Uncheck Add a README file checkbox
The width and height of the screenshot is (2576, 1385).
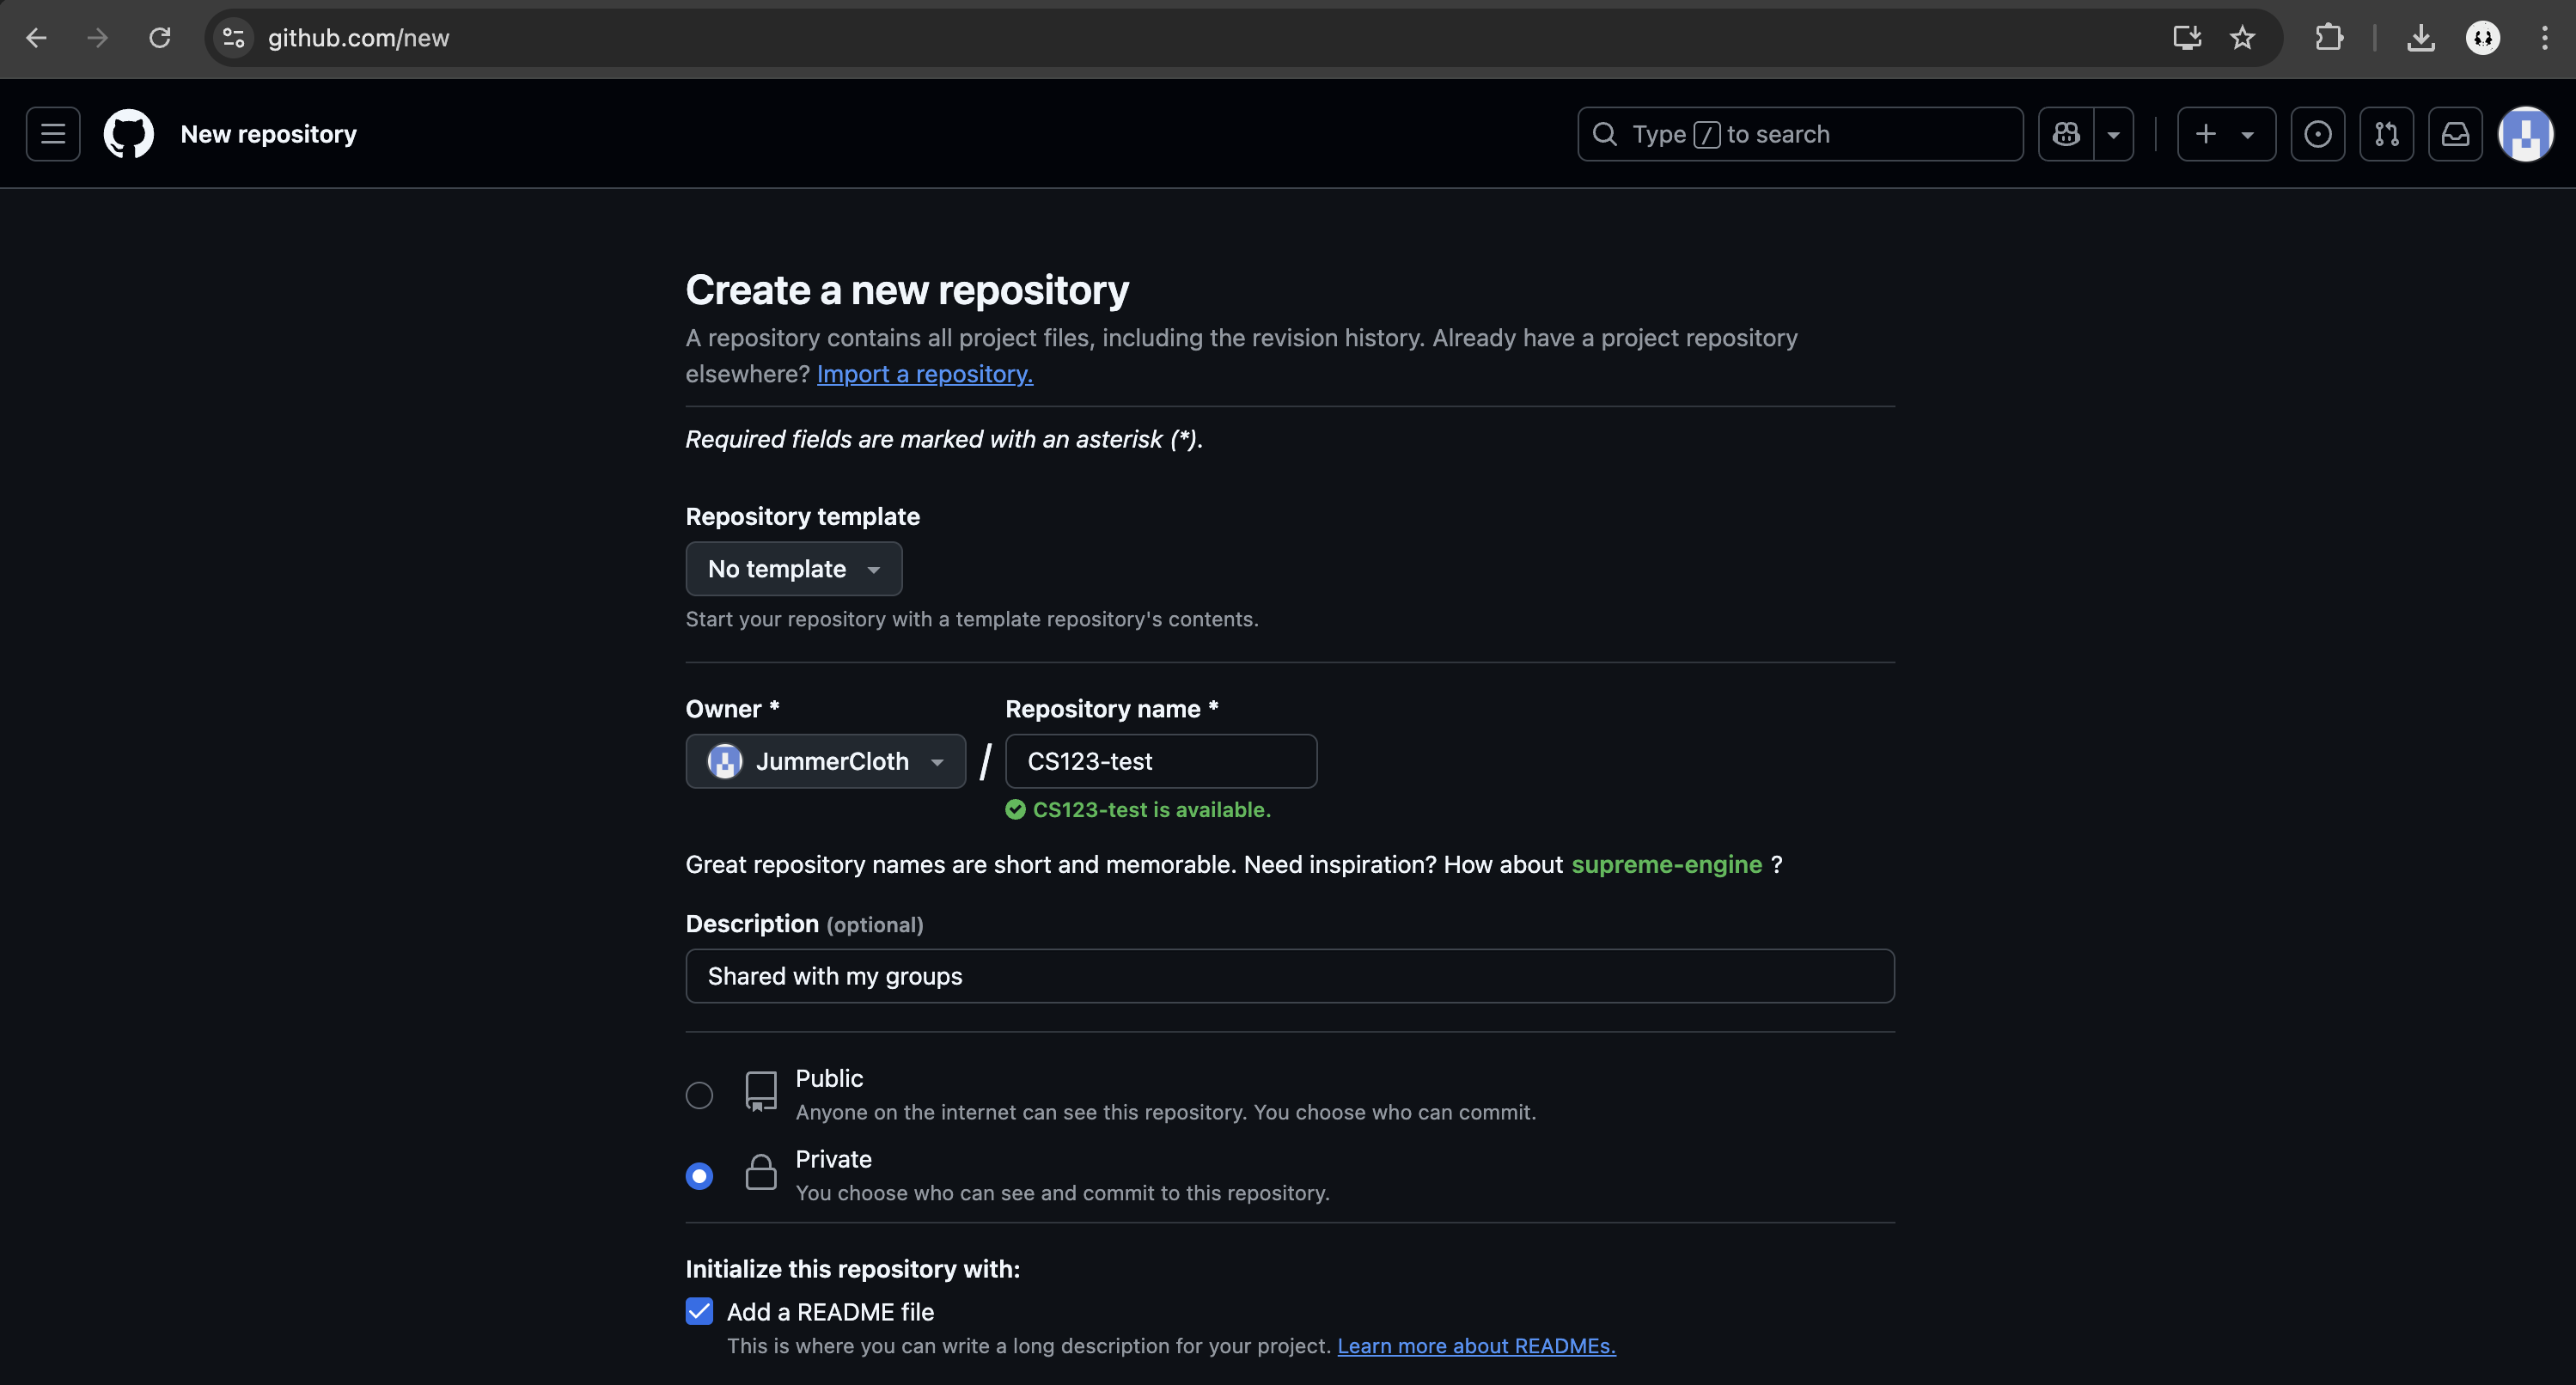(x=699, y=1312)
